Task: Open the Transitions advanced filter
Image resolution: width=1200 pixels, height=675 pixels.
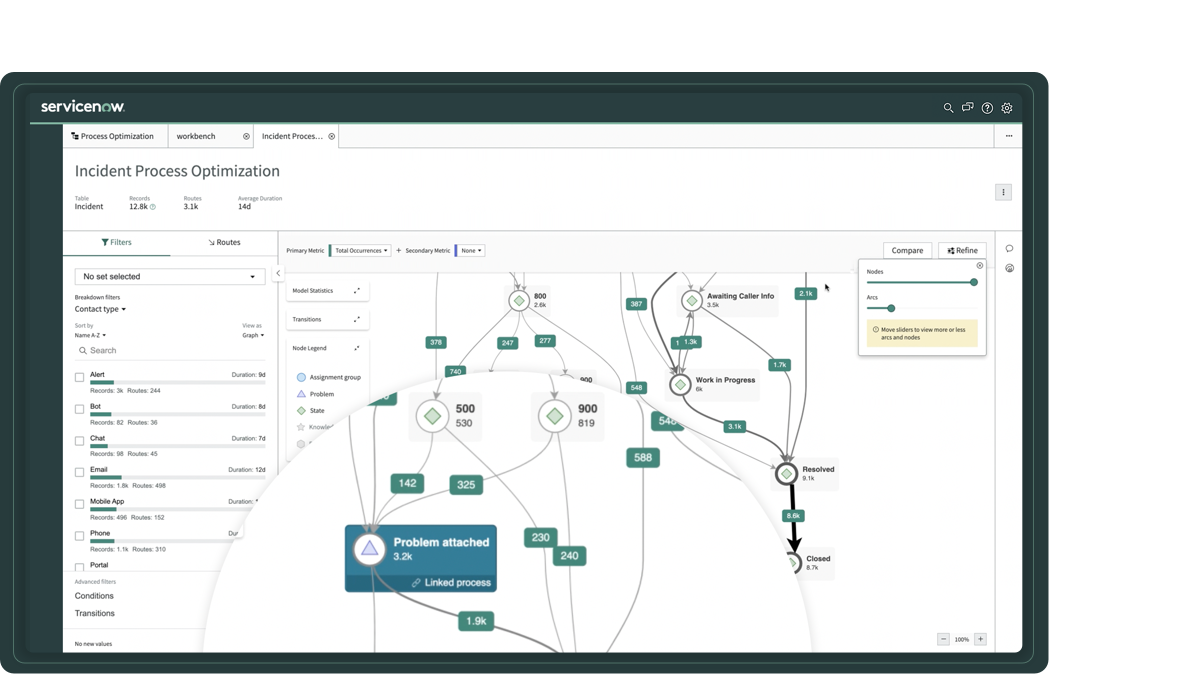Action: (95, 614)
